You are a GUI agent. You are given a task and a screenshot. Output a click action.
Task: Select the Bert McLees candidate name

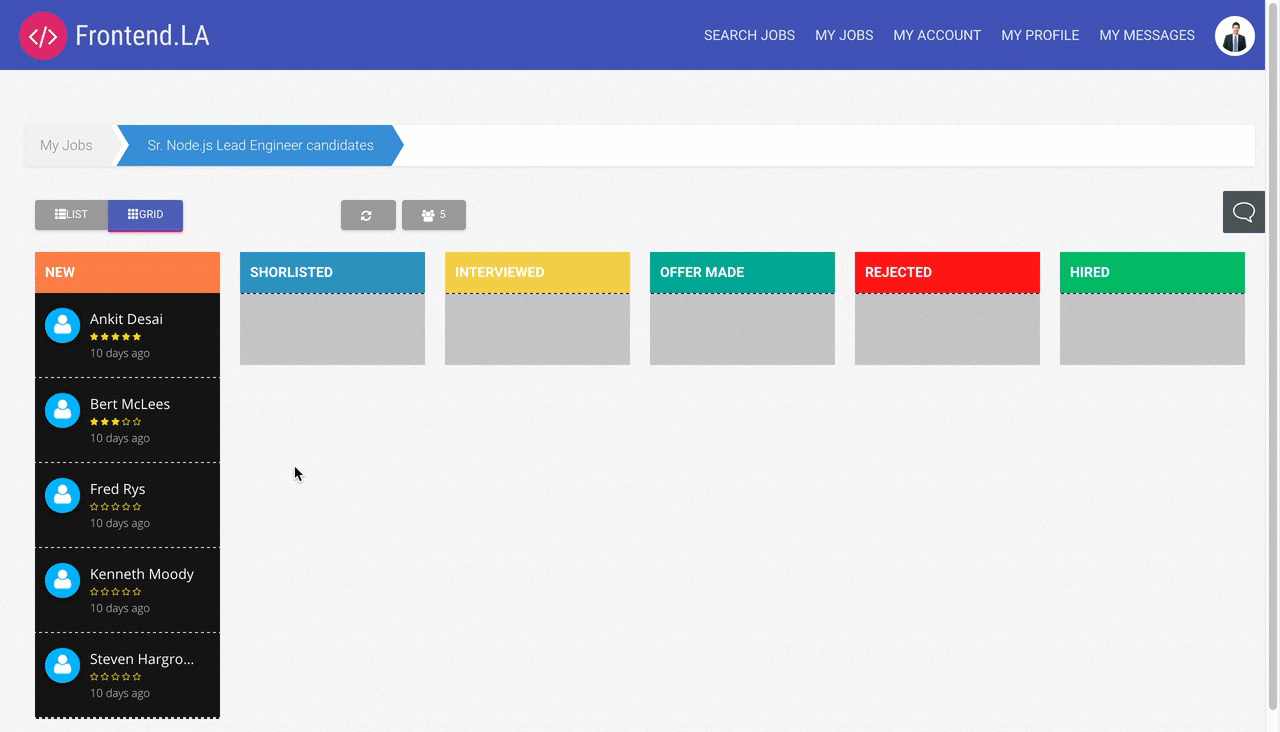(x=130, y=404)
